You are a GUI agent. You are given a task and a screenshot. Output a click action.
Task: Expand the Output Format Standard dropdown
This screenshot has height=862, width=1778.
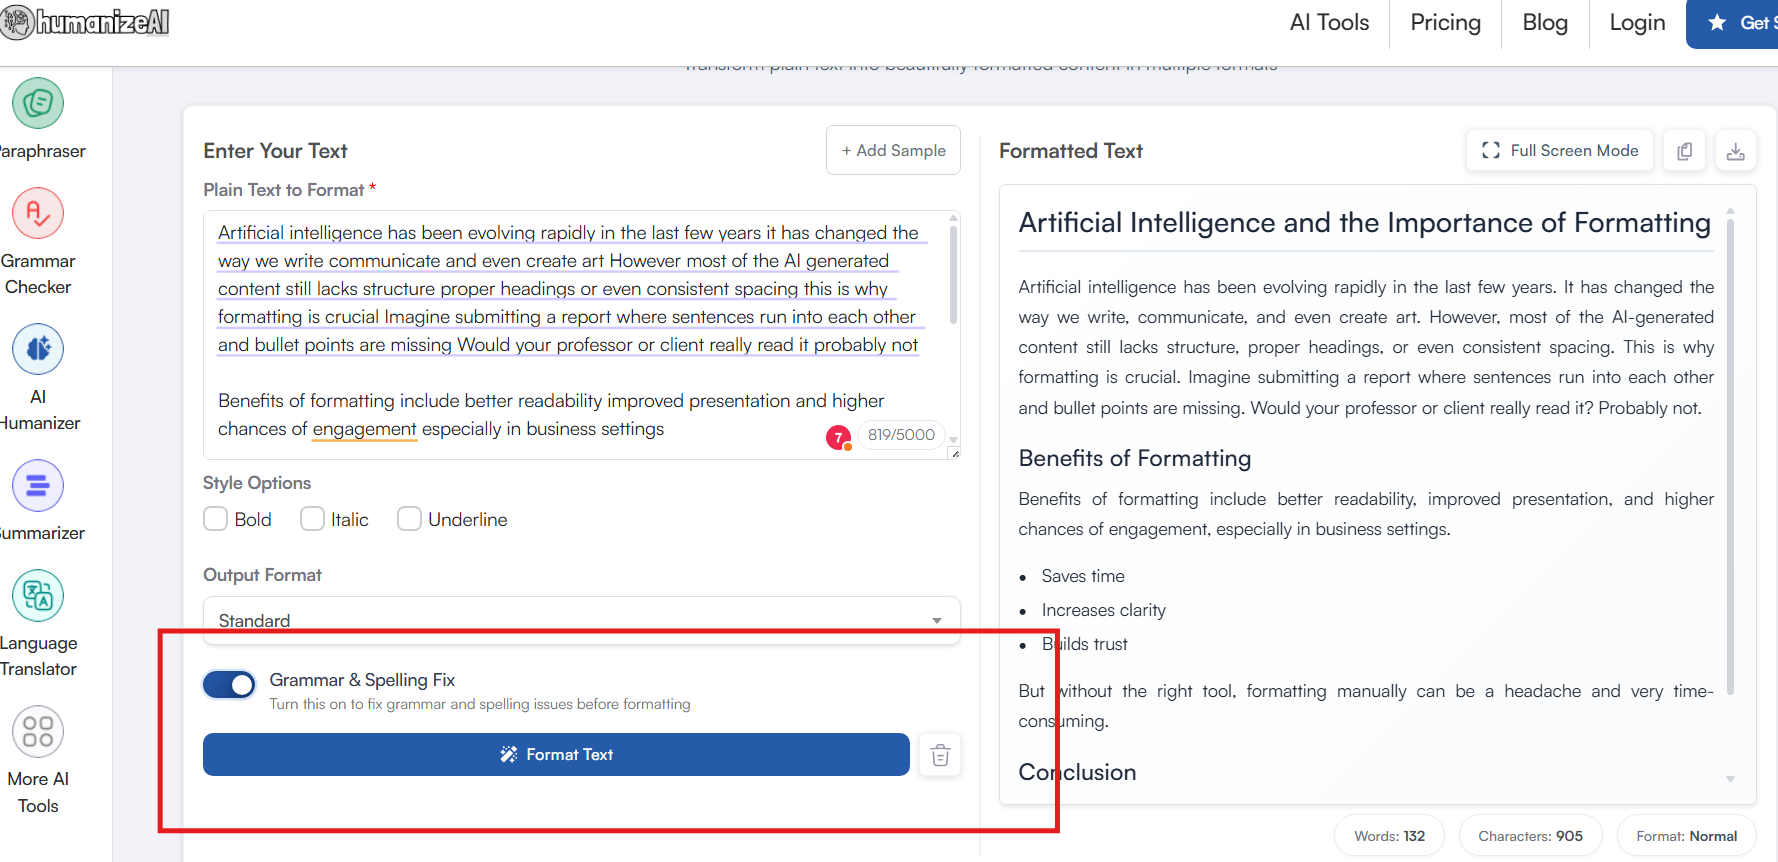pyautogui.click(x=581, y=620)
